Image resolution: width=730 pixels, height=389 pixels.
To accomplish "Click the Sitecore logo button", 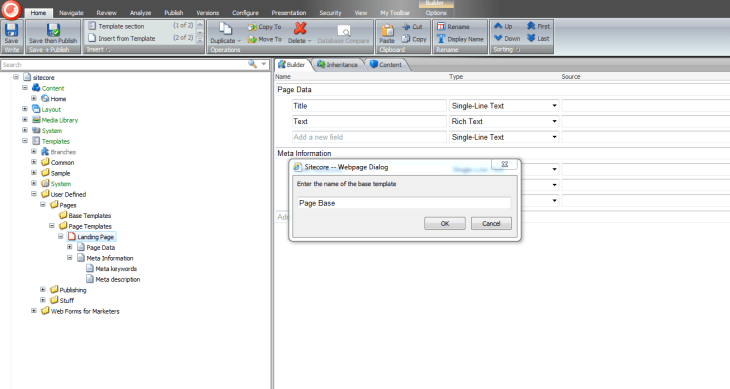I will point(11,9).
